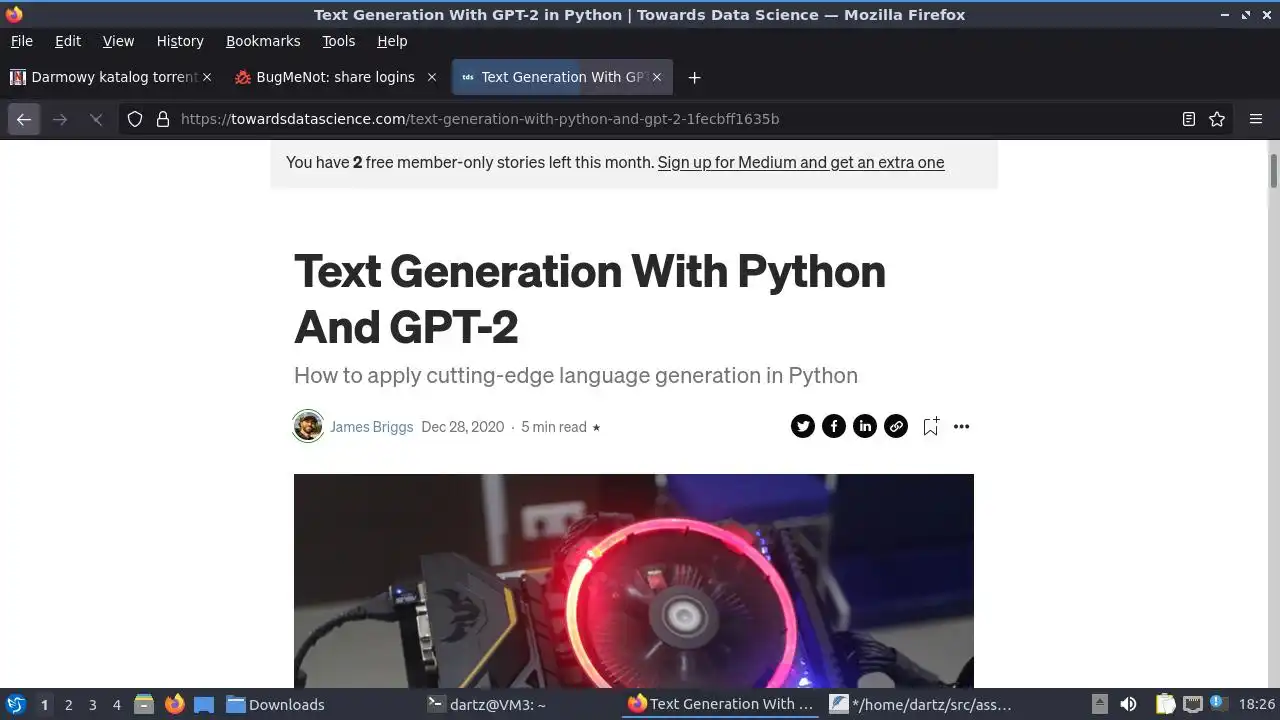Open file manager icon in taskbar
Image resolution: width=1280 pixels, height=720 pixels.
coord(144,704)
